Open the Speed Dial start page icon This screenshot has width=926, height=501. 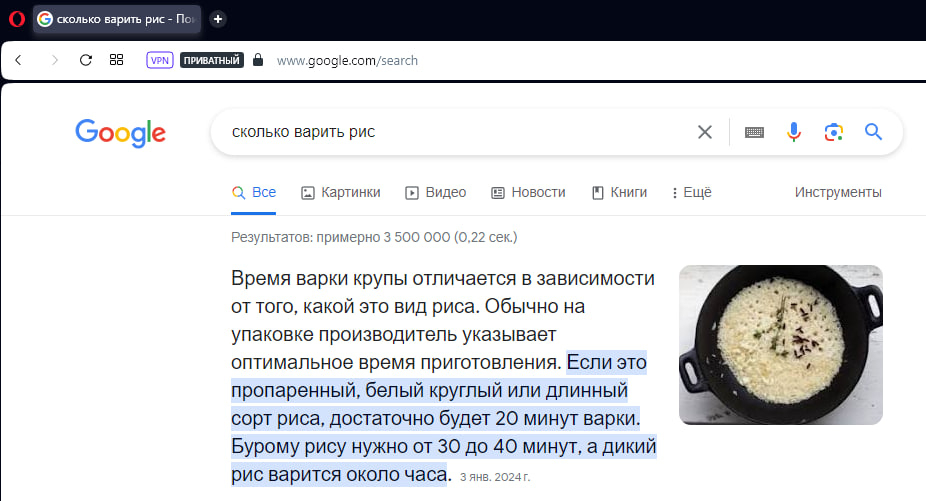117,60
